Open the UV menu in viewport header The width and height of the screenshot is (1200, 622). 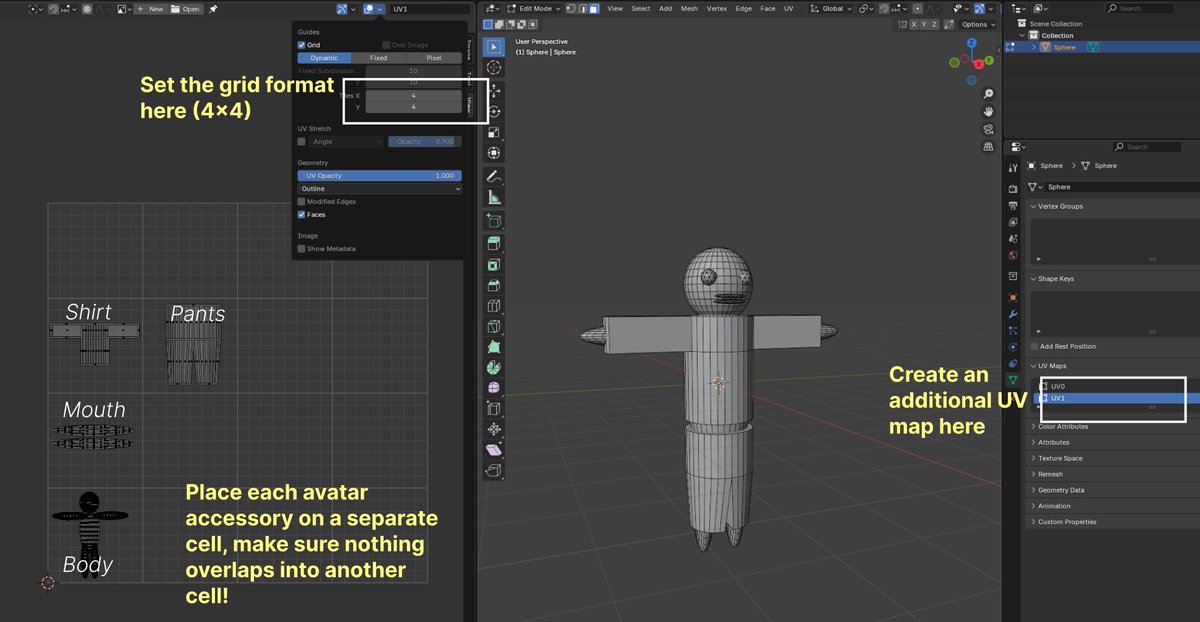[x=789, y=8]
